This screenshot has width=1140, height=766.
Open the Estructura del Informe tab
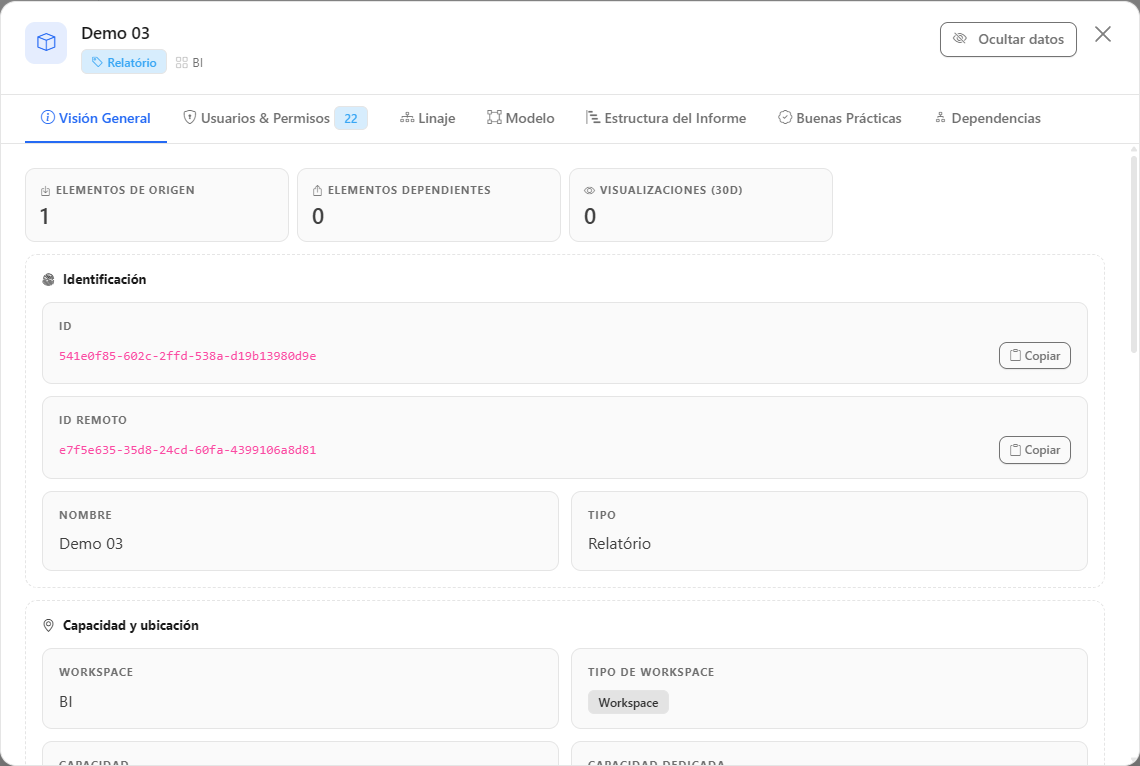[x=666, y=118]
